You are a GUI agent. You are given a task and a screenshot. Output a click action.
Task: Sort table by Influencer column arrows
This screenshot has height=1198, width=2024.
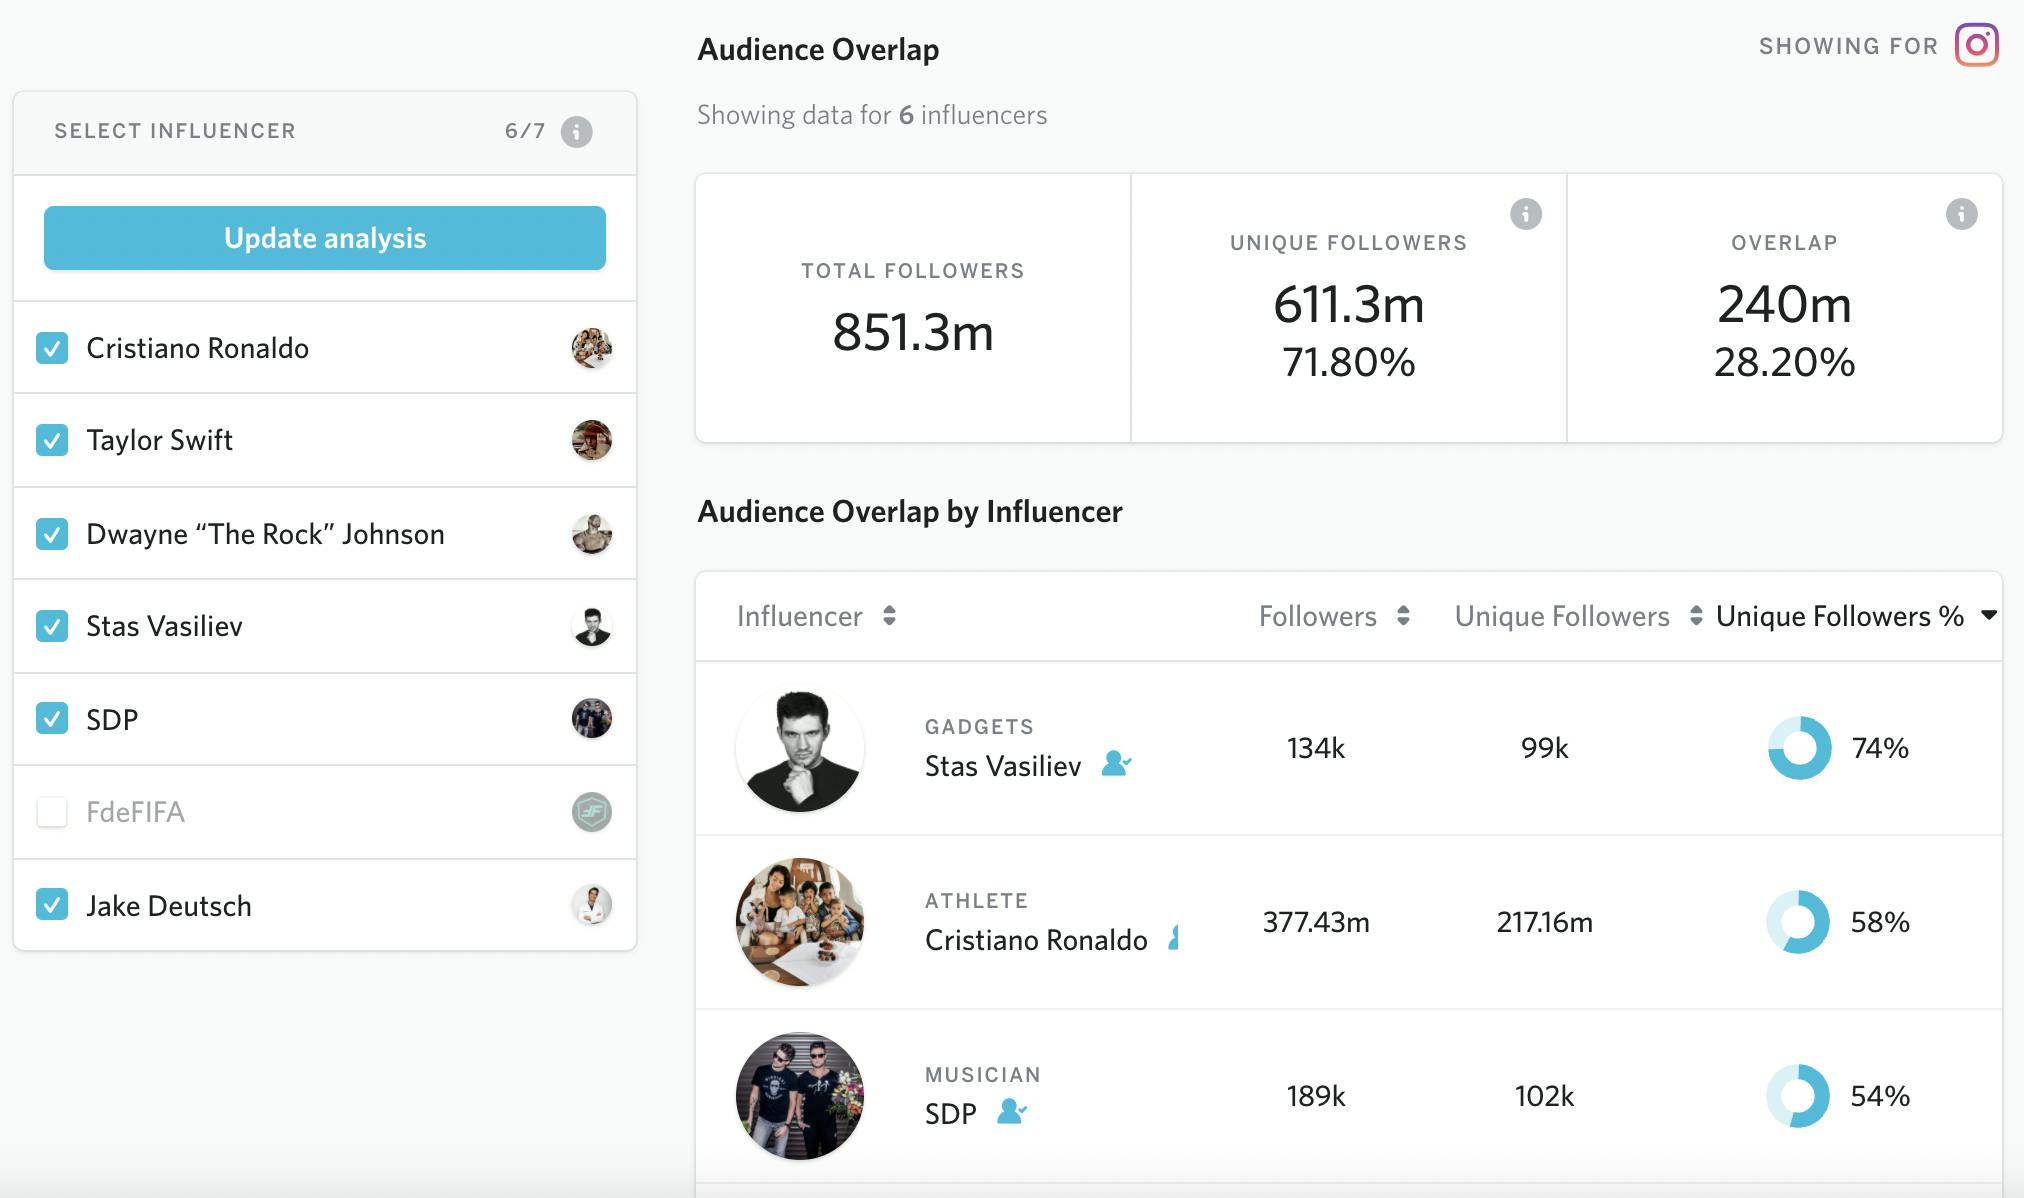889,615
